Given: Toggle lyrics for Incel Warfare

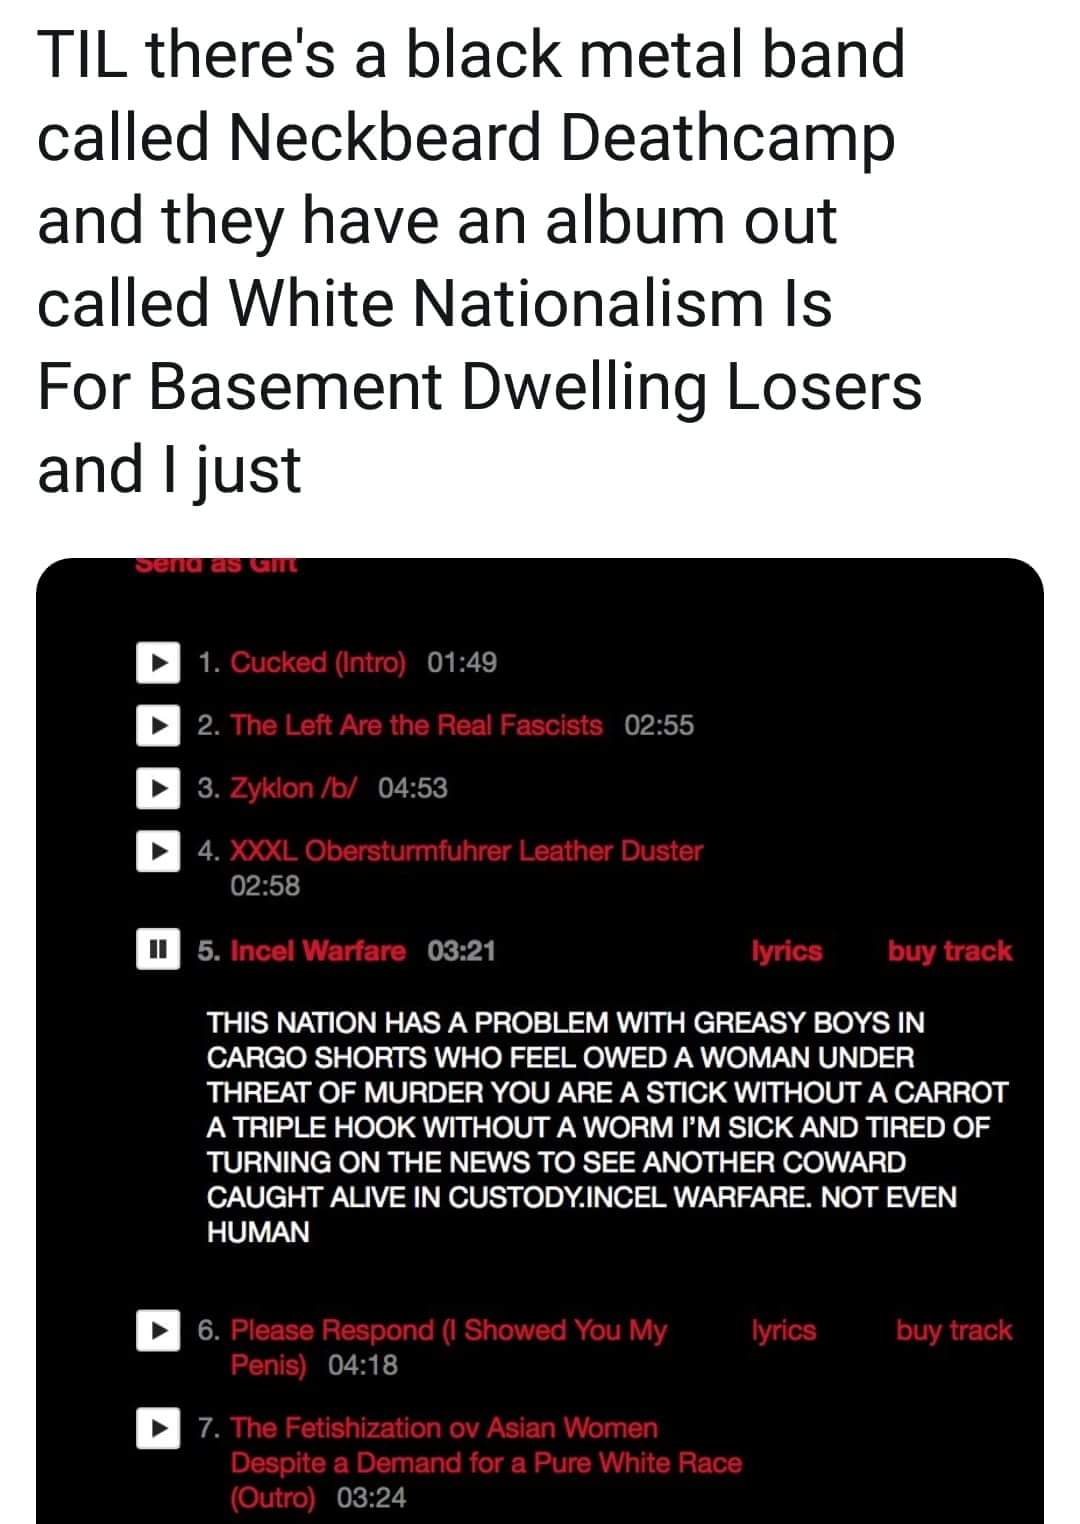Looking at the screenshot, I should 786,950.
